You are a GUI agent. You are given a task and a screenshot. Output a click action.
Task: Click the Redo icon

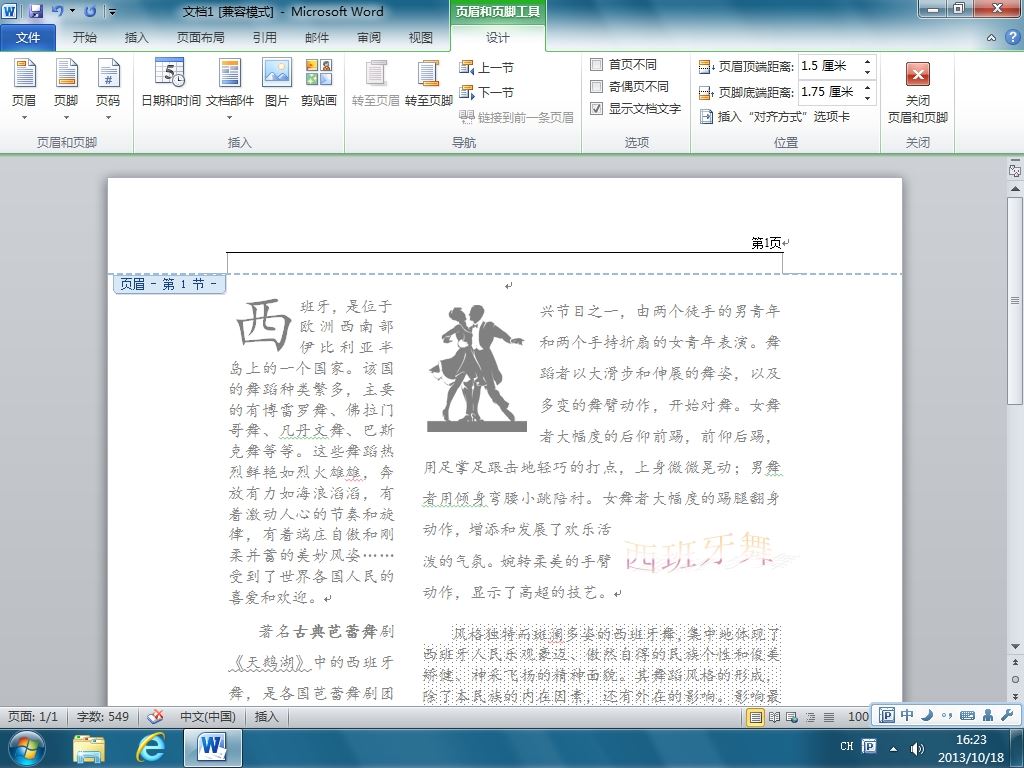click(x=91, y=11)
